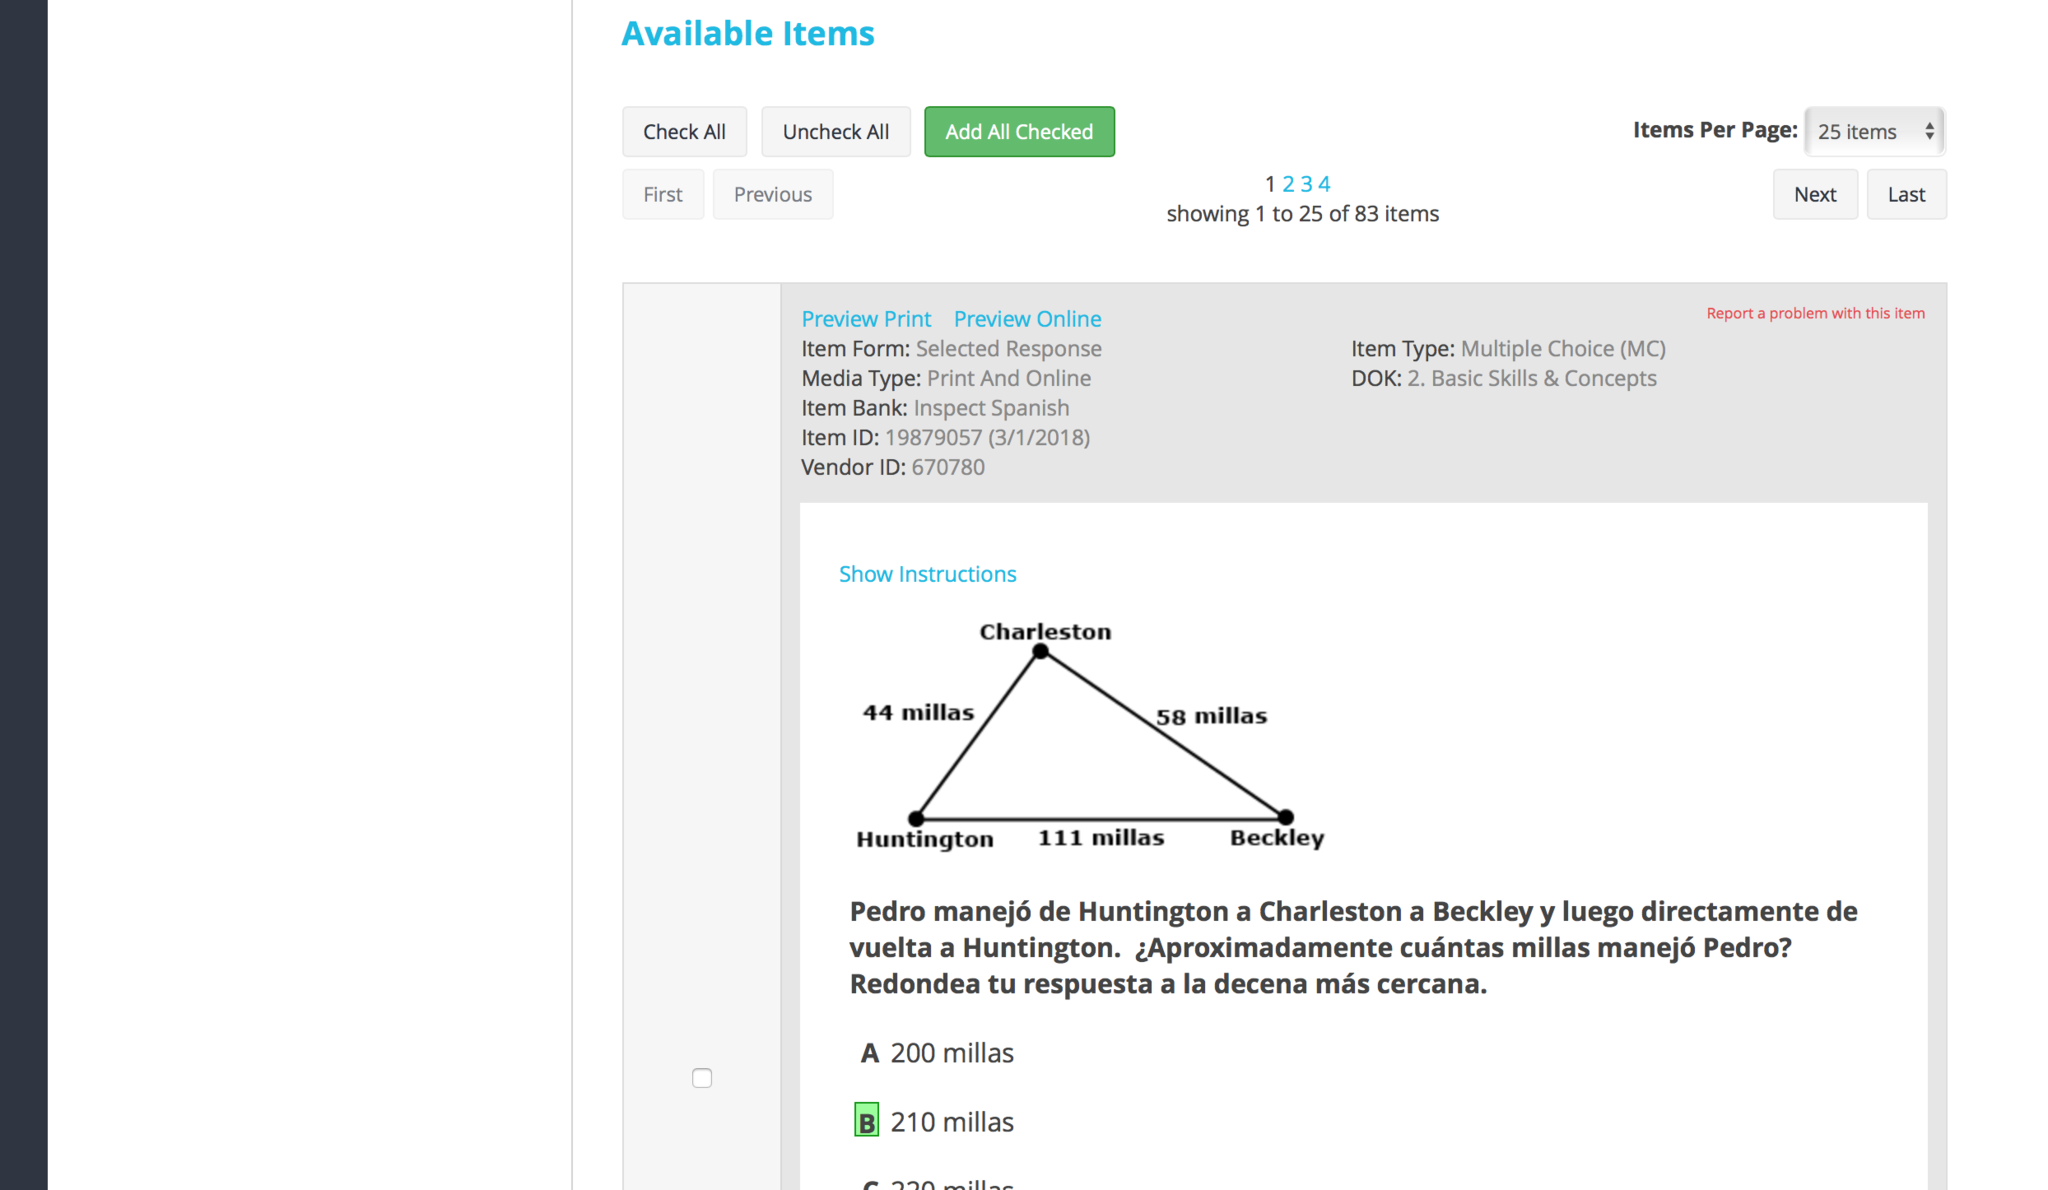
Task: Click answer choice A 200 millas
Action: point(951,1053)
